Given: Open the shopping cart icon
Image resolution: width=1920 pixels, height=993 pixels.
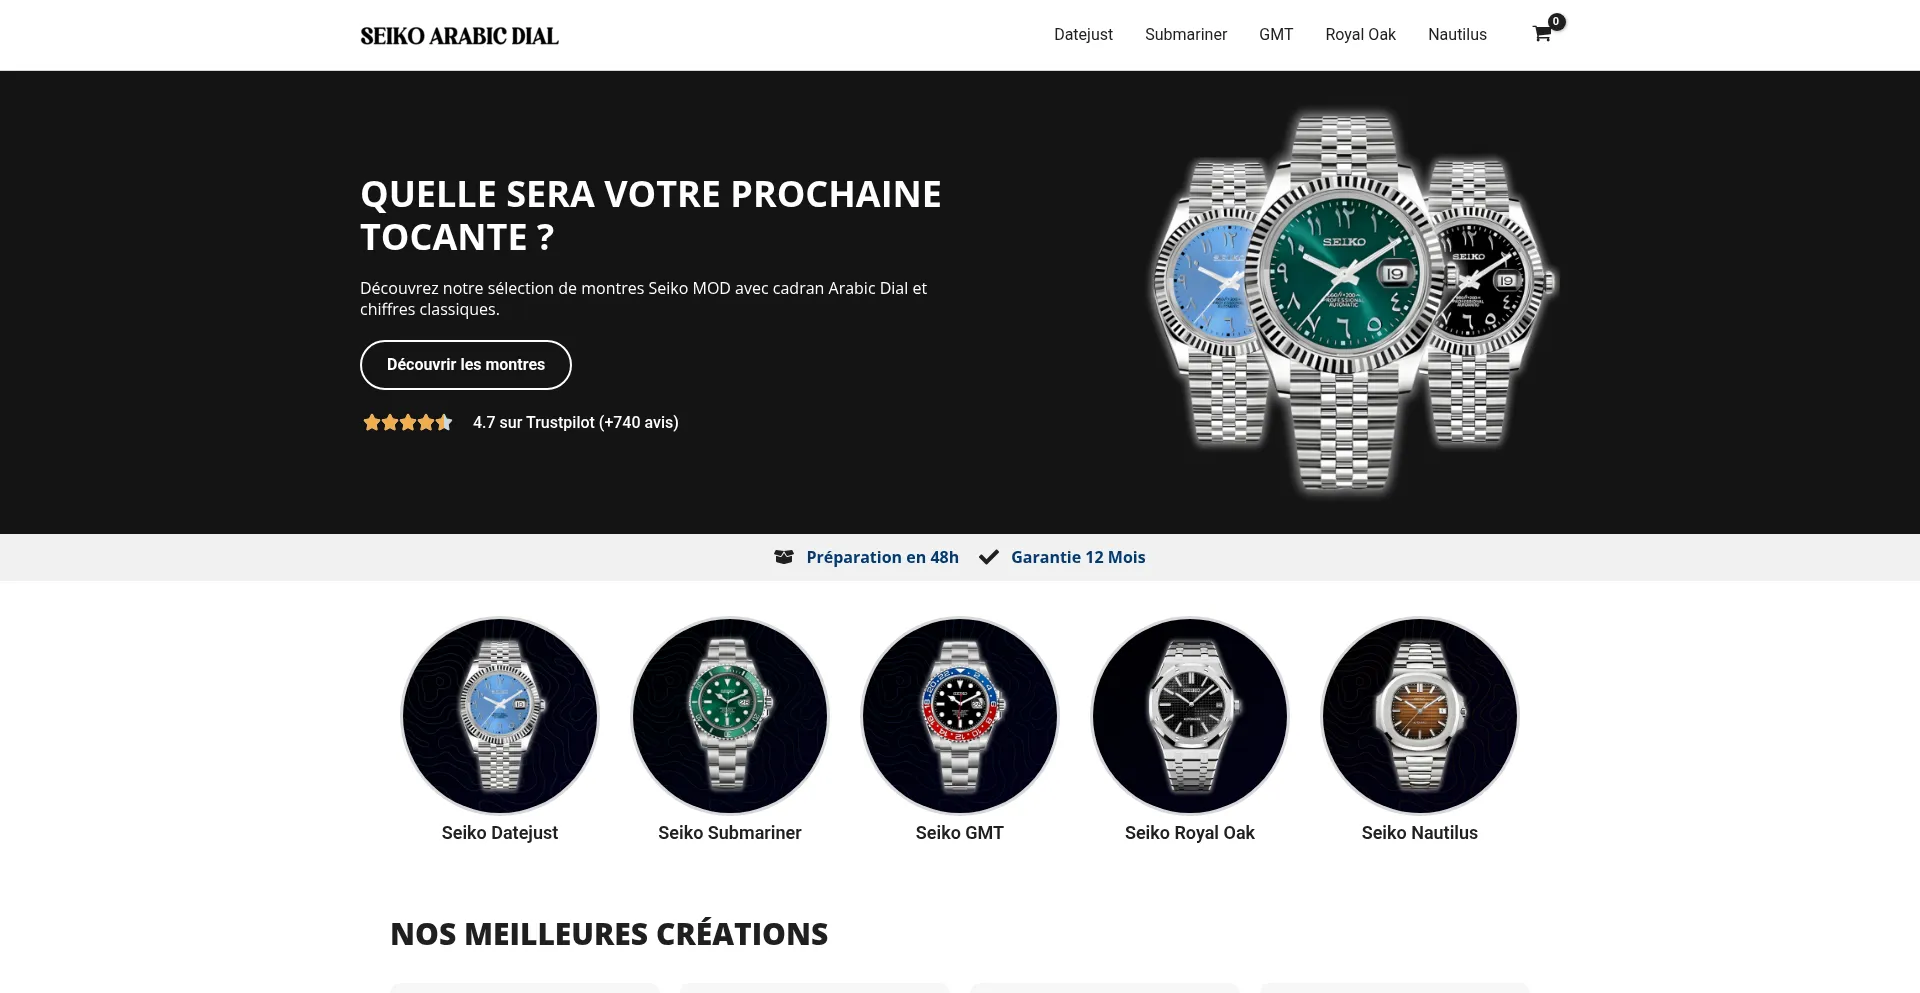Looking at the screenshot, I should (x=1541, y=34).
